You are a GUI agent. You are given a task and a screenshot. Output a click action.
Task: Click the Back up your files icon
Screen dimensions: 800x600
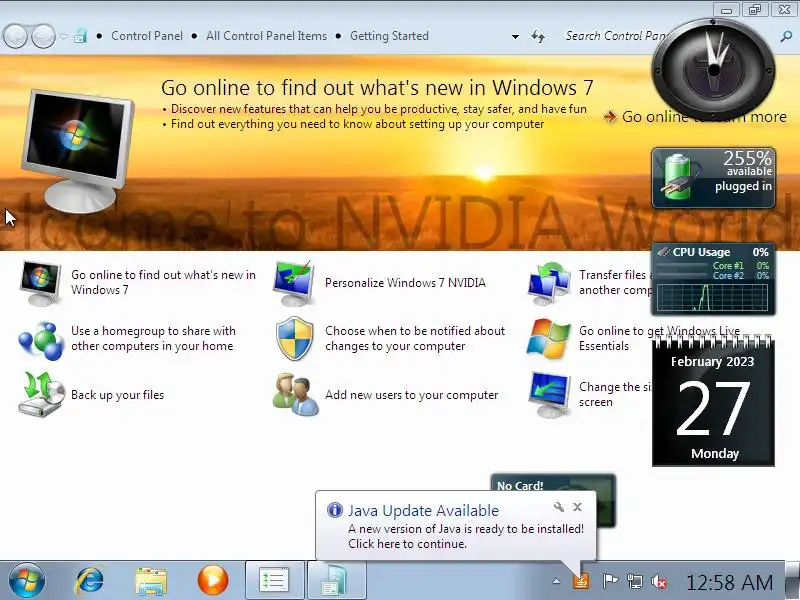point(41,394)
